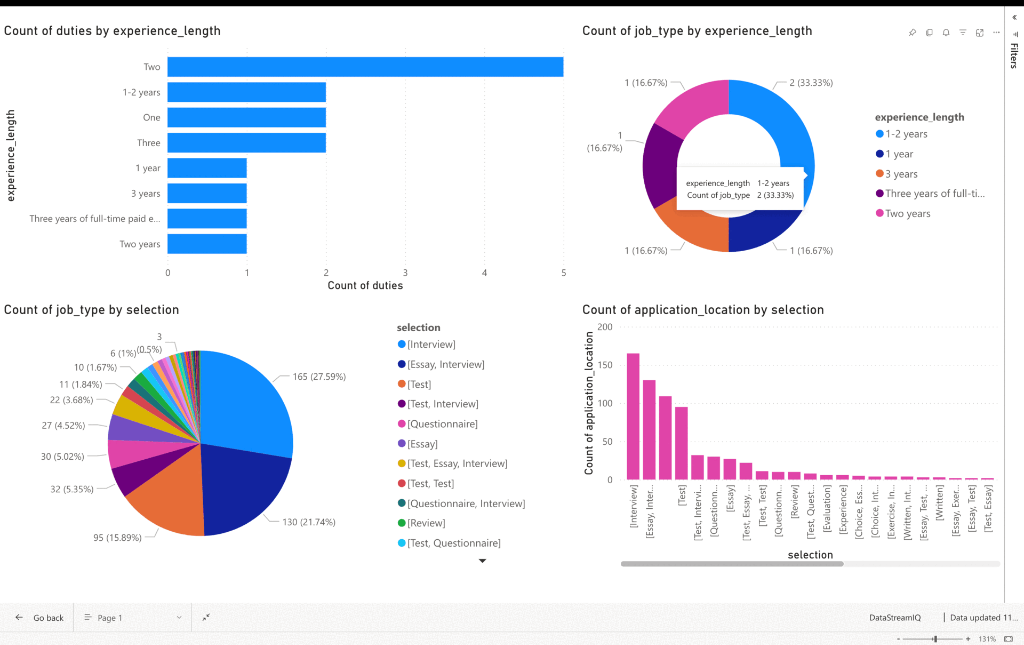Click the fit to page icon
The image size is (1024, 645).
pos(1008,638)
